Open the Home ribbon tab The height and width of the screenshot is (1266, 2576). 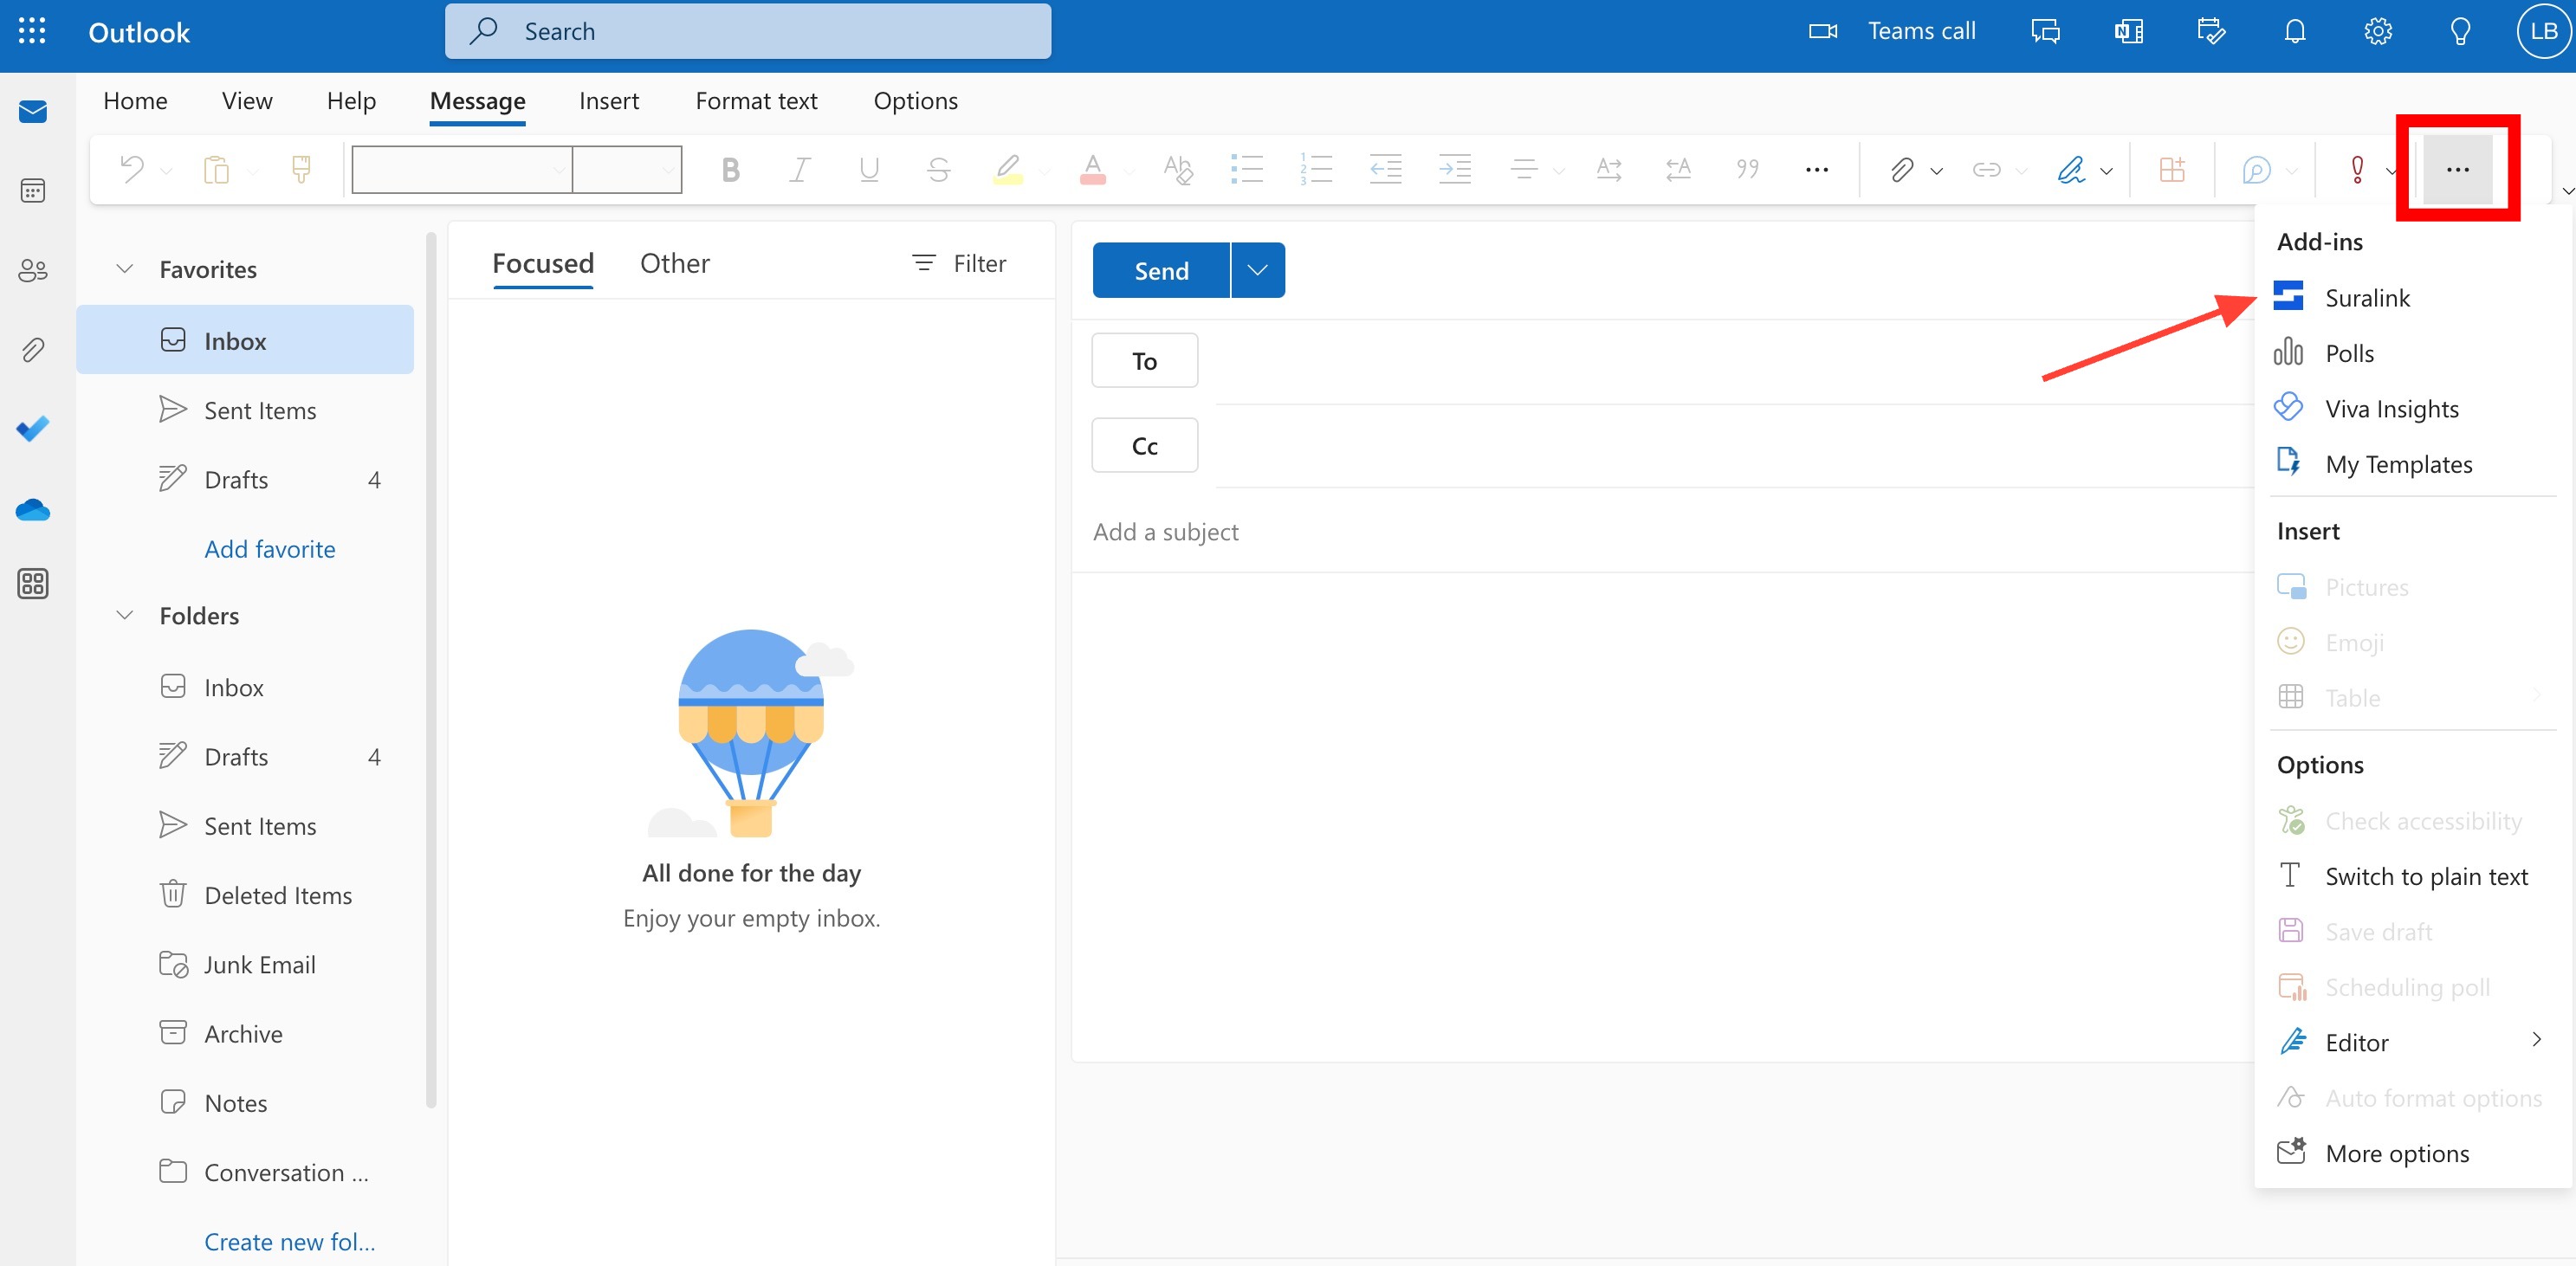coord(135,100)
